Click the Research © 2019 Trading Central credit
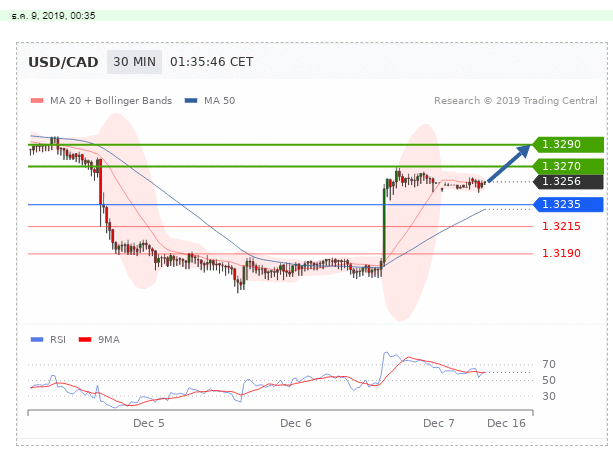 (516, 100)
